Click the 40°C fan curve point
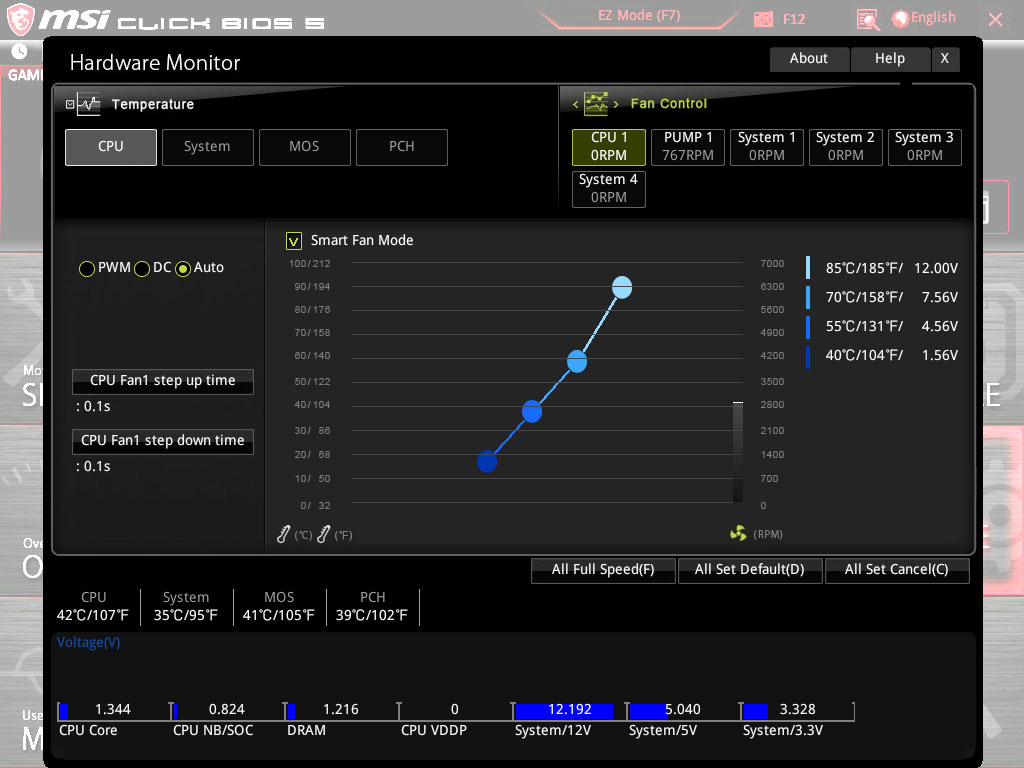The height and width of the screenshot is (768, 1024). pyautogui.click(x=487, y=461)
